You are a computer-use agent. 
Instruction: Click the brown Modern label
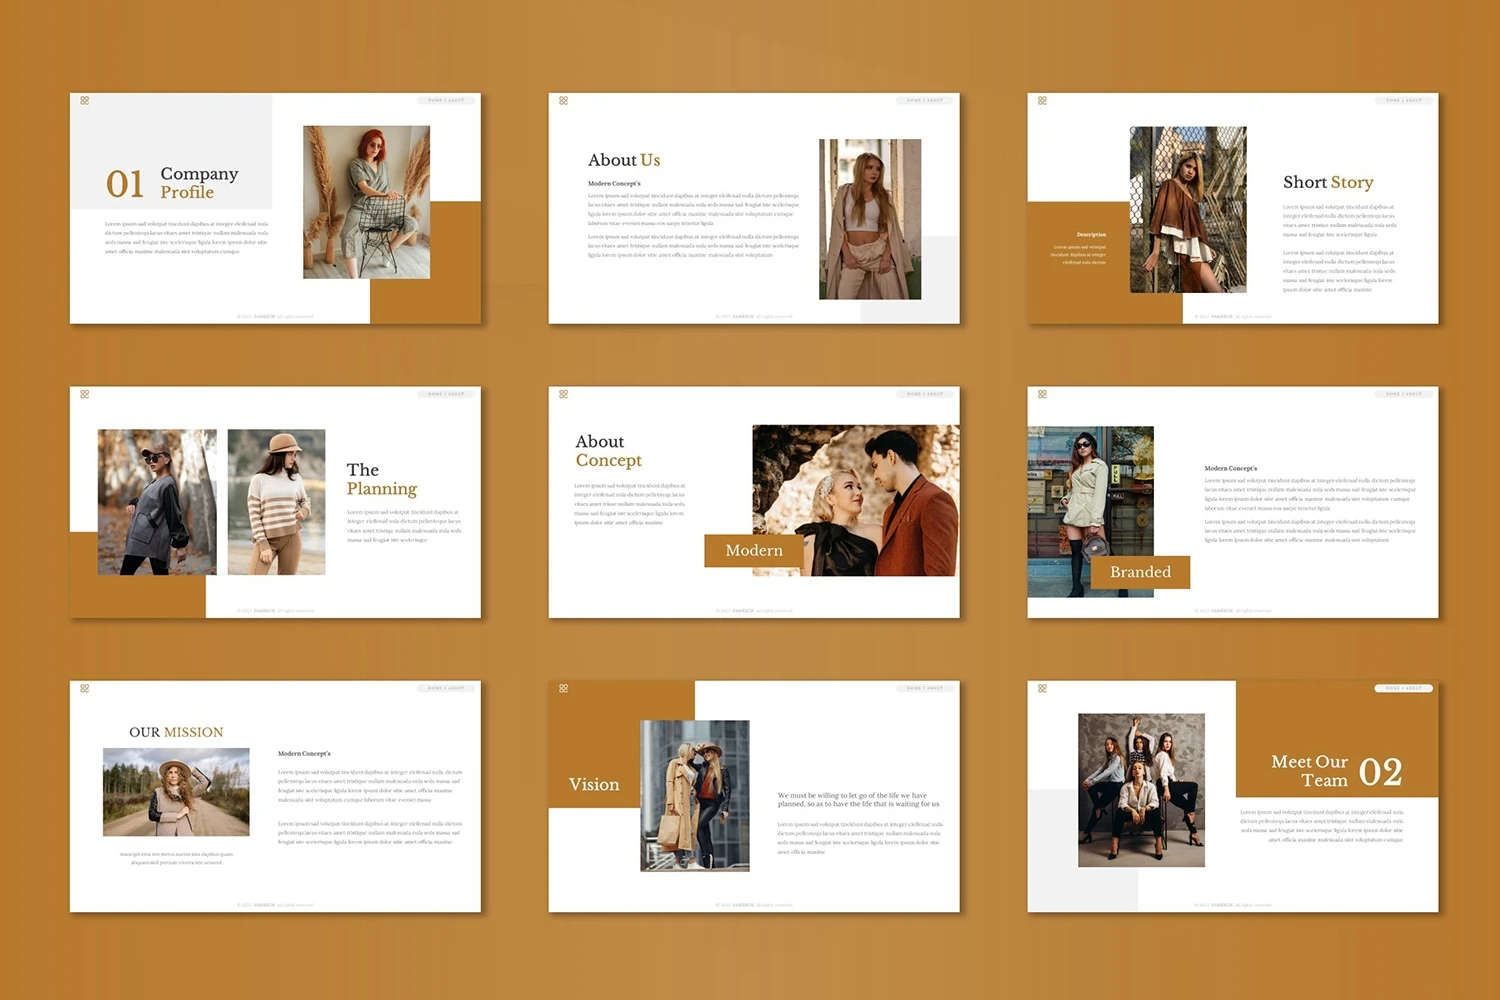[754, 551]
